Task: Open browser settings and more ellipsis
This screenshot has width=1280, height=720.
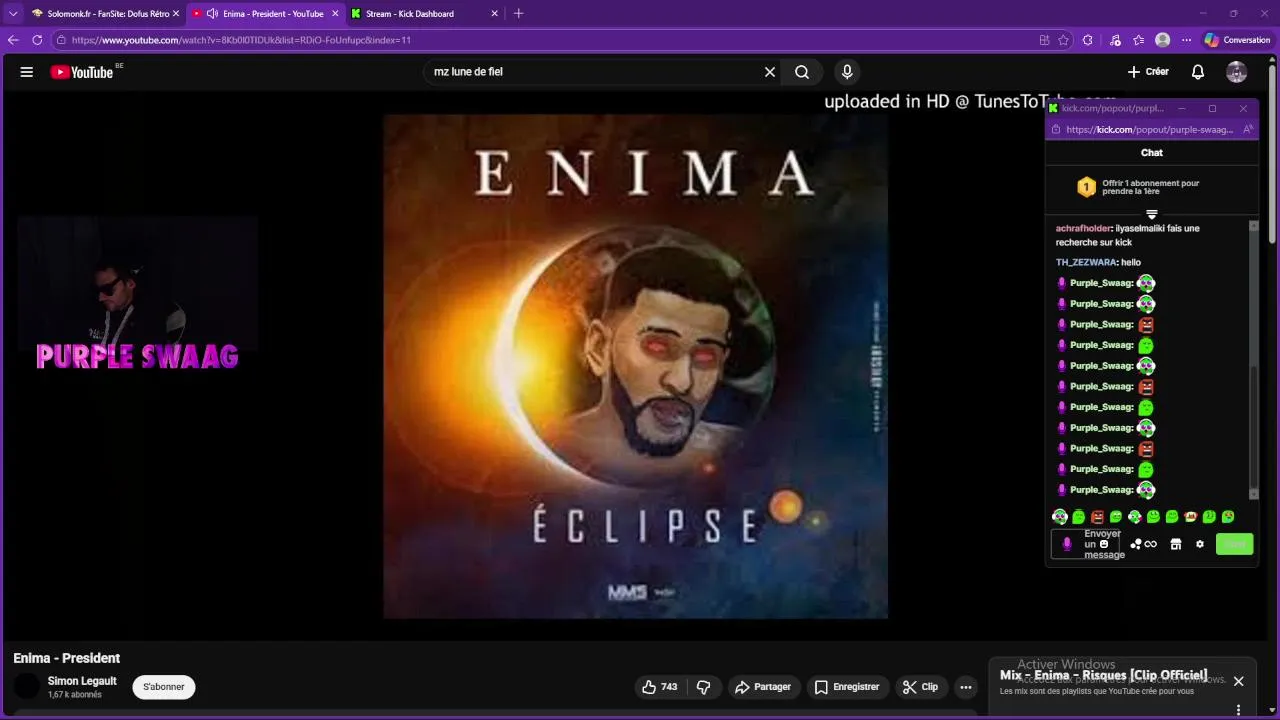Action: (1187, 40)
